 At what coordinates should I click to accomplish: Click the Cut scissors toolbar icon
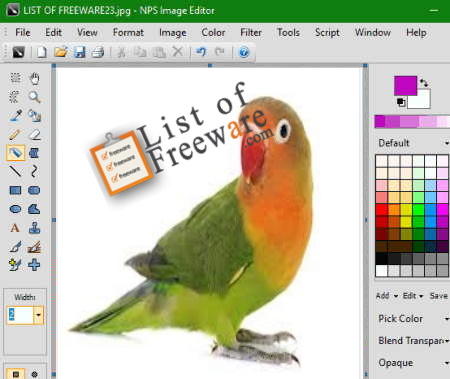[x=121, y=52]
